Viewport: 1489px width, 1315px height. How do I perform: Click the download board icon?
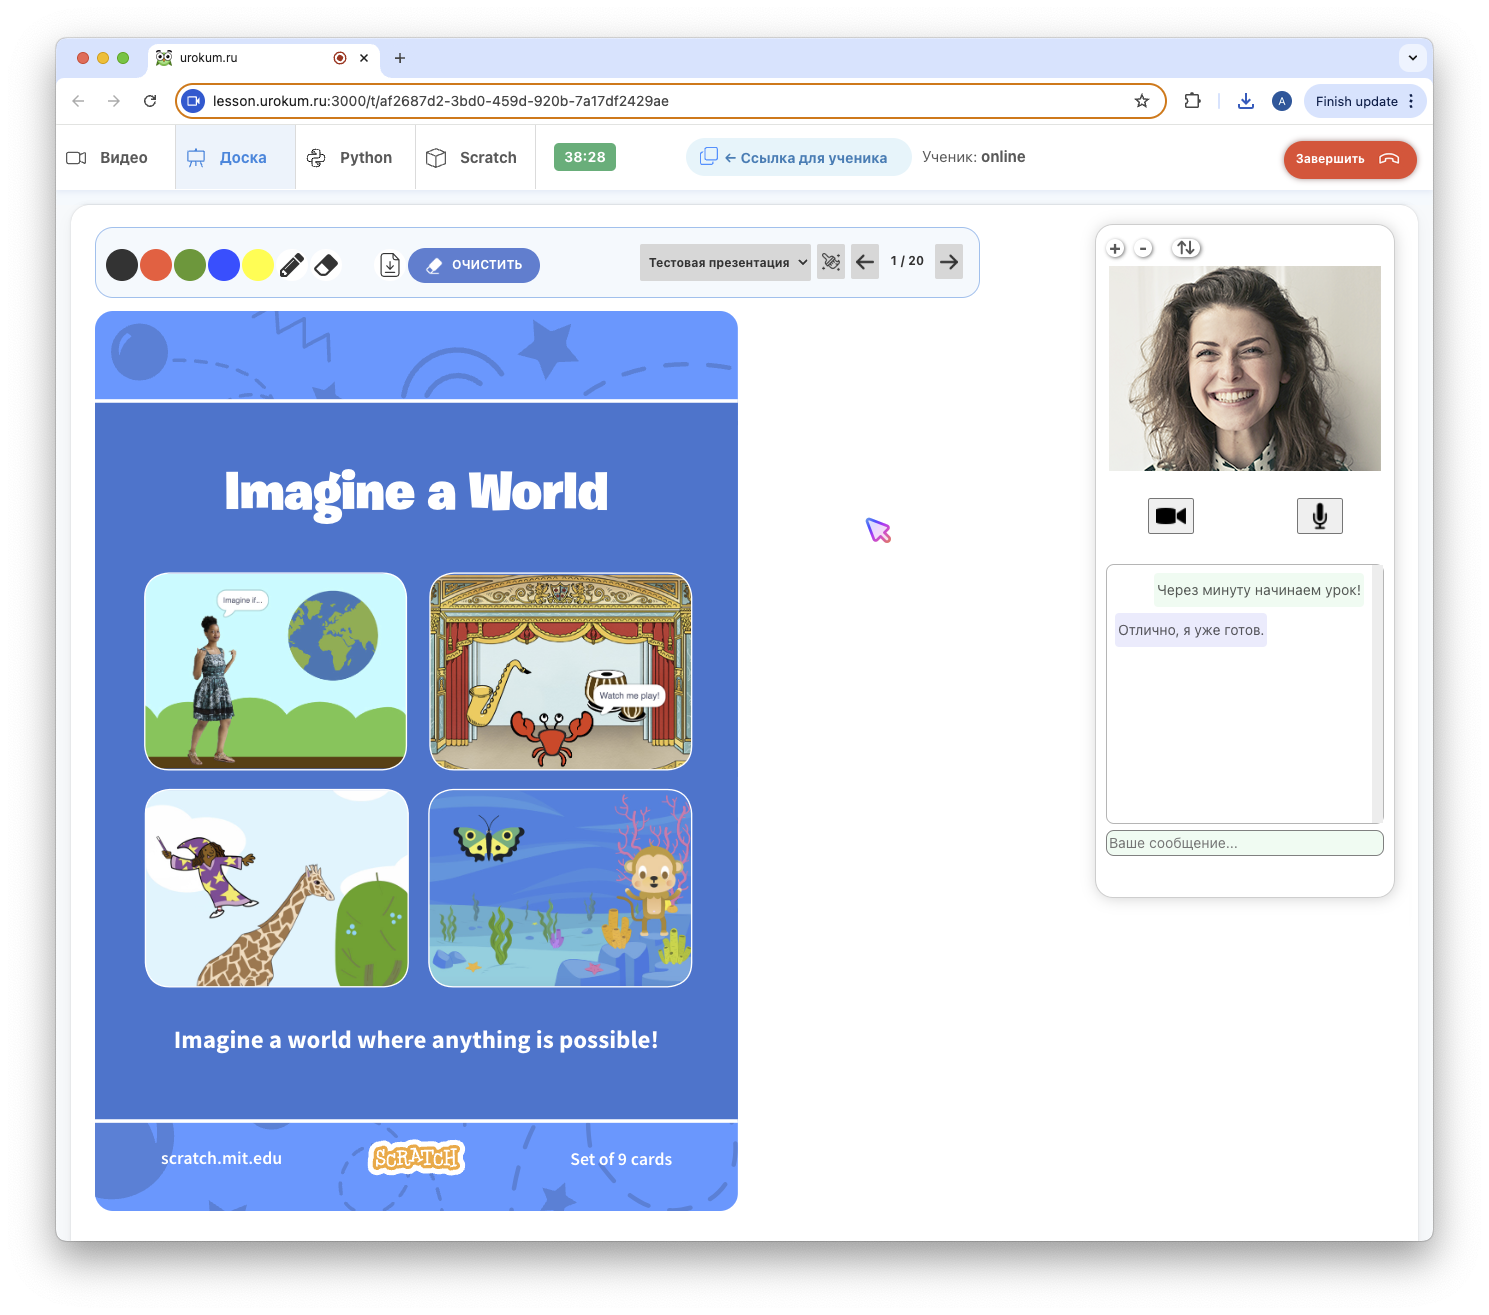coord(390,265)
